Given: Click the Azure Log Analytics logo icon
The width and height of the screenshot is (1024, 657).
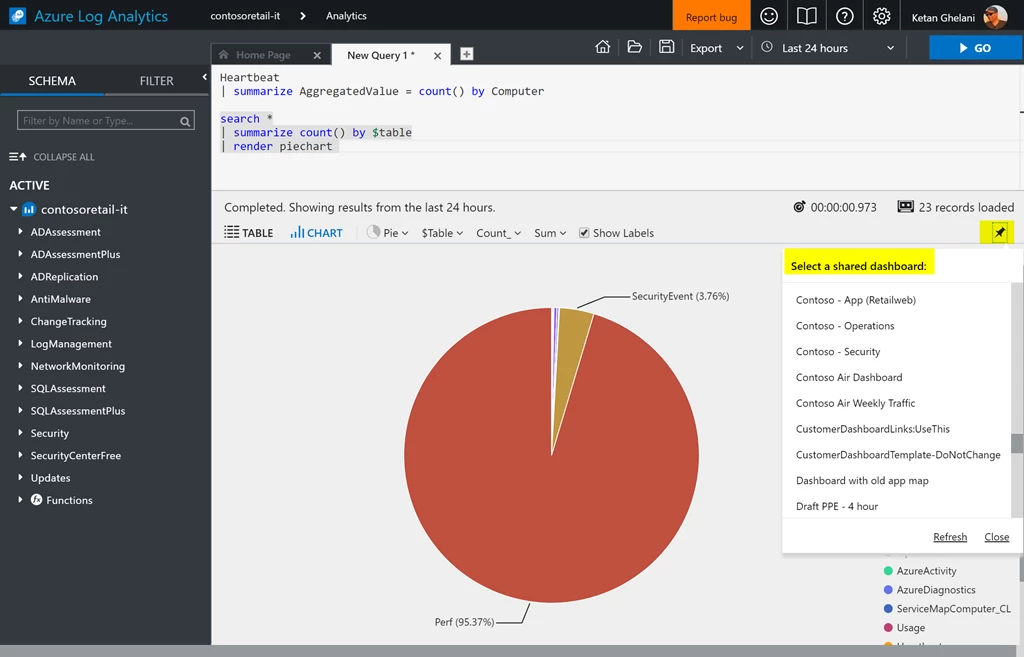Looking at the screenshot, I should click(x=18, y=16).
